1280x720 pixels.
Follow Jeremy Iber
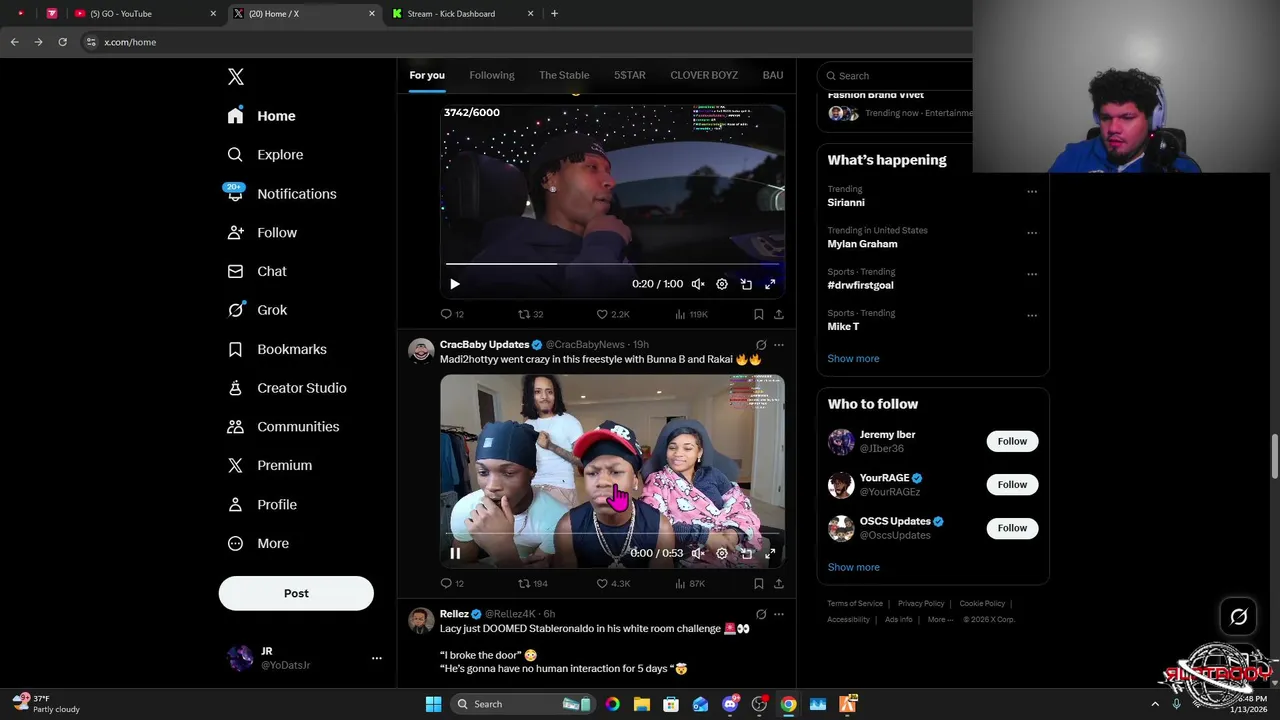(1012, 441)
